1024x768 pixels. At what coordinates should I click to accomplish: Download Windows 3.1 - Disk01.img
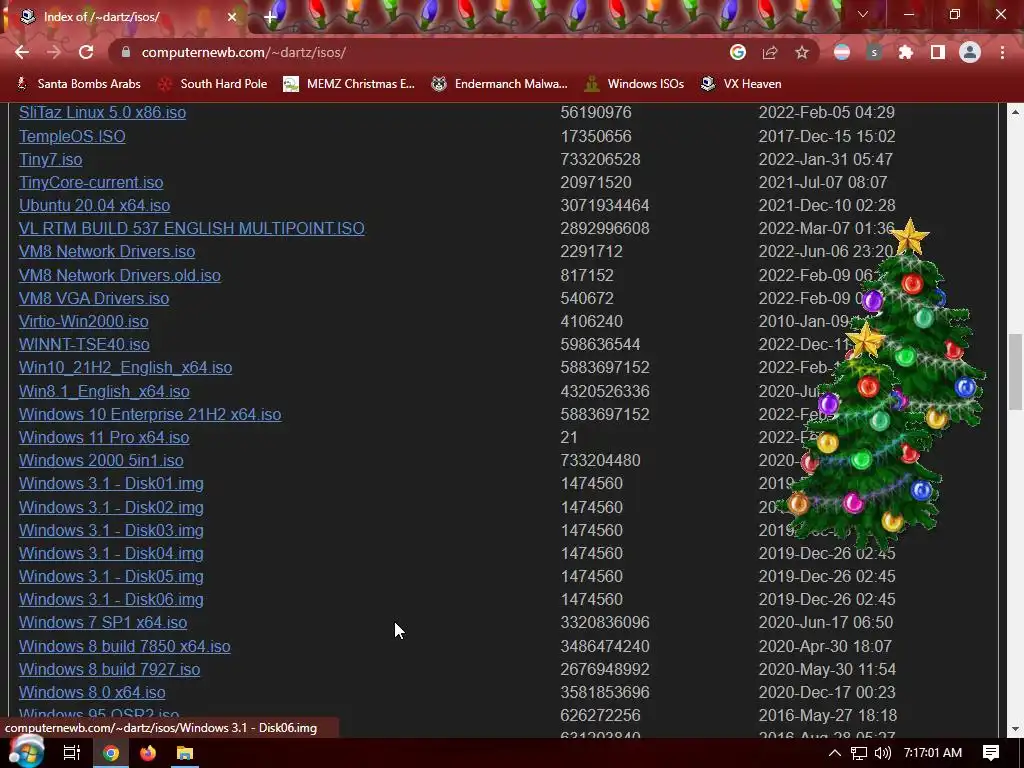111,483
